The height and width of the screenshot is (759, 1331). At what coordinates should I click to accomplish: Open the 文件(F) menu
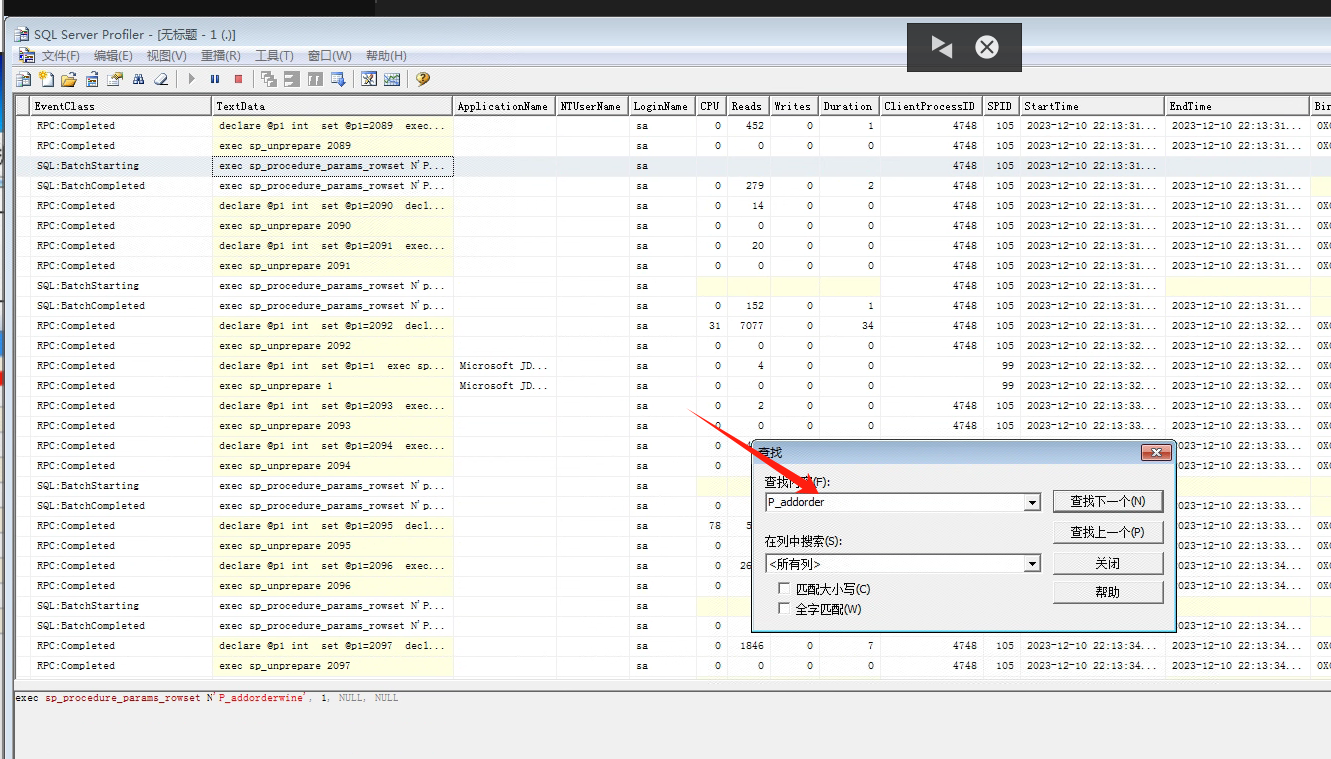[x=61, y=56]
